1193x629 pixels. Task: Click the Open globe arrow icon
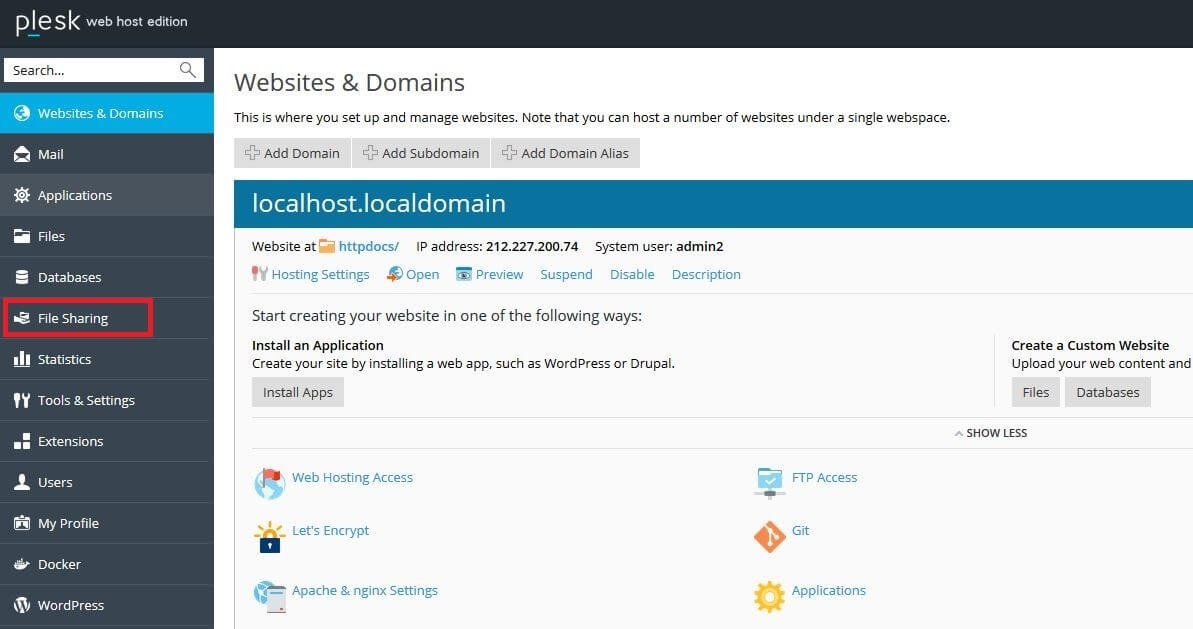point(394,274)
